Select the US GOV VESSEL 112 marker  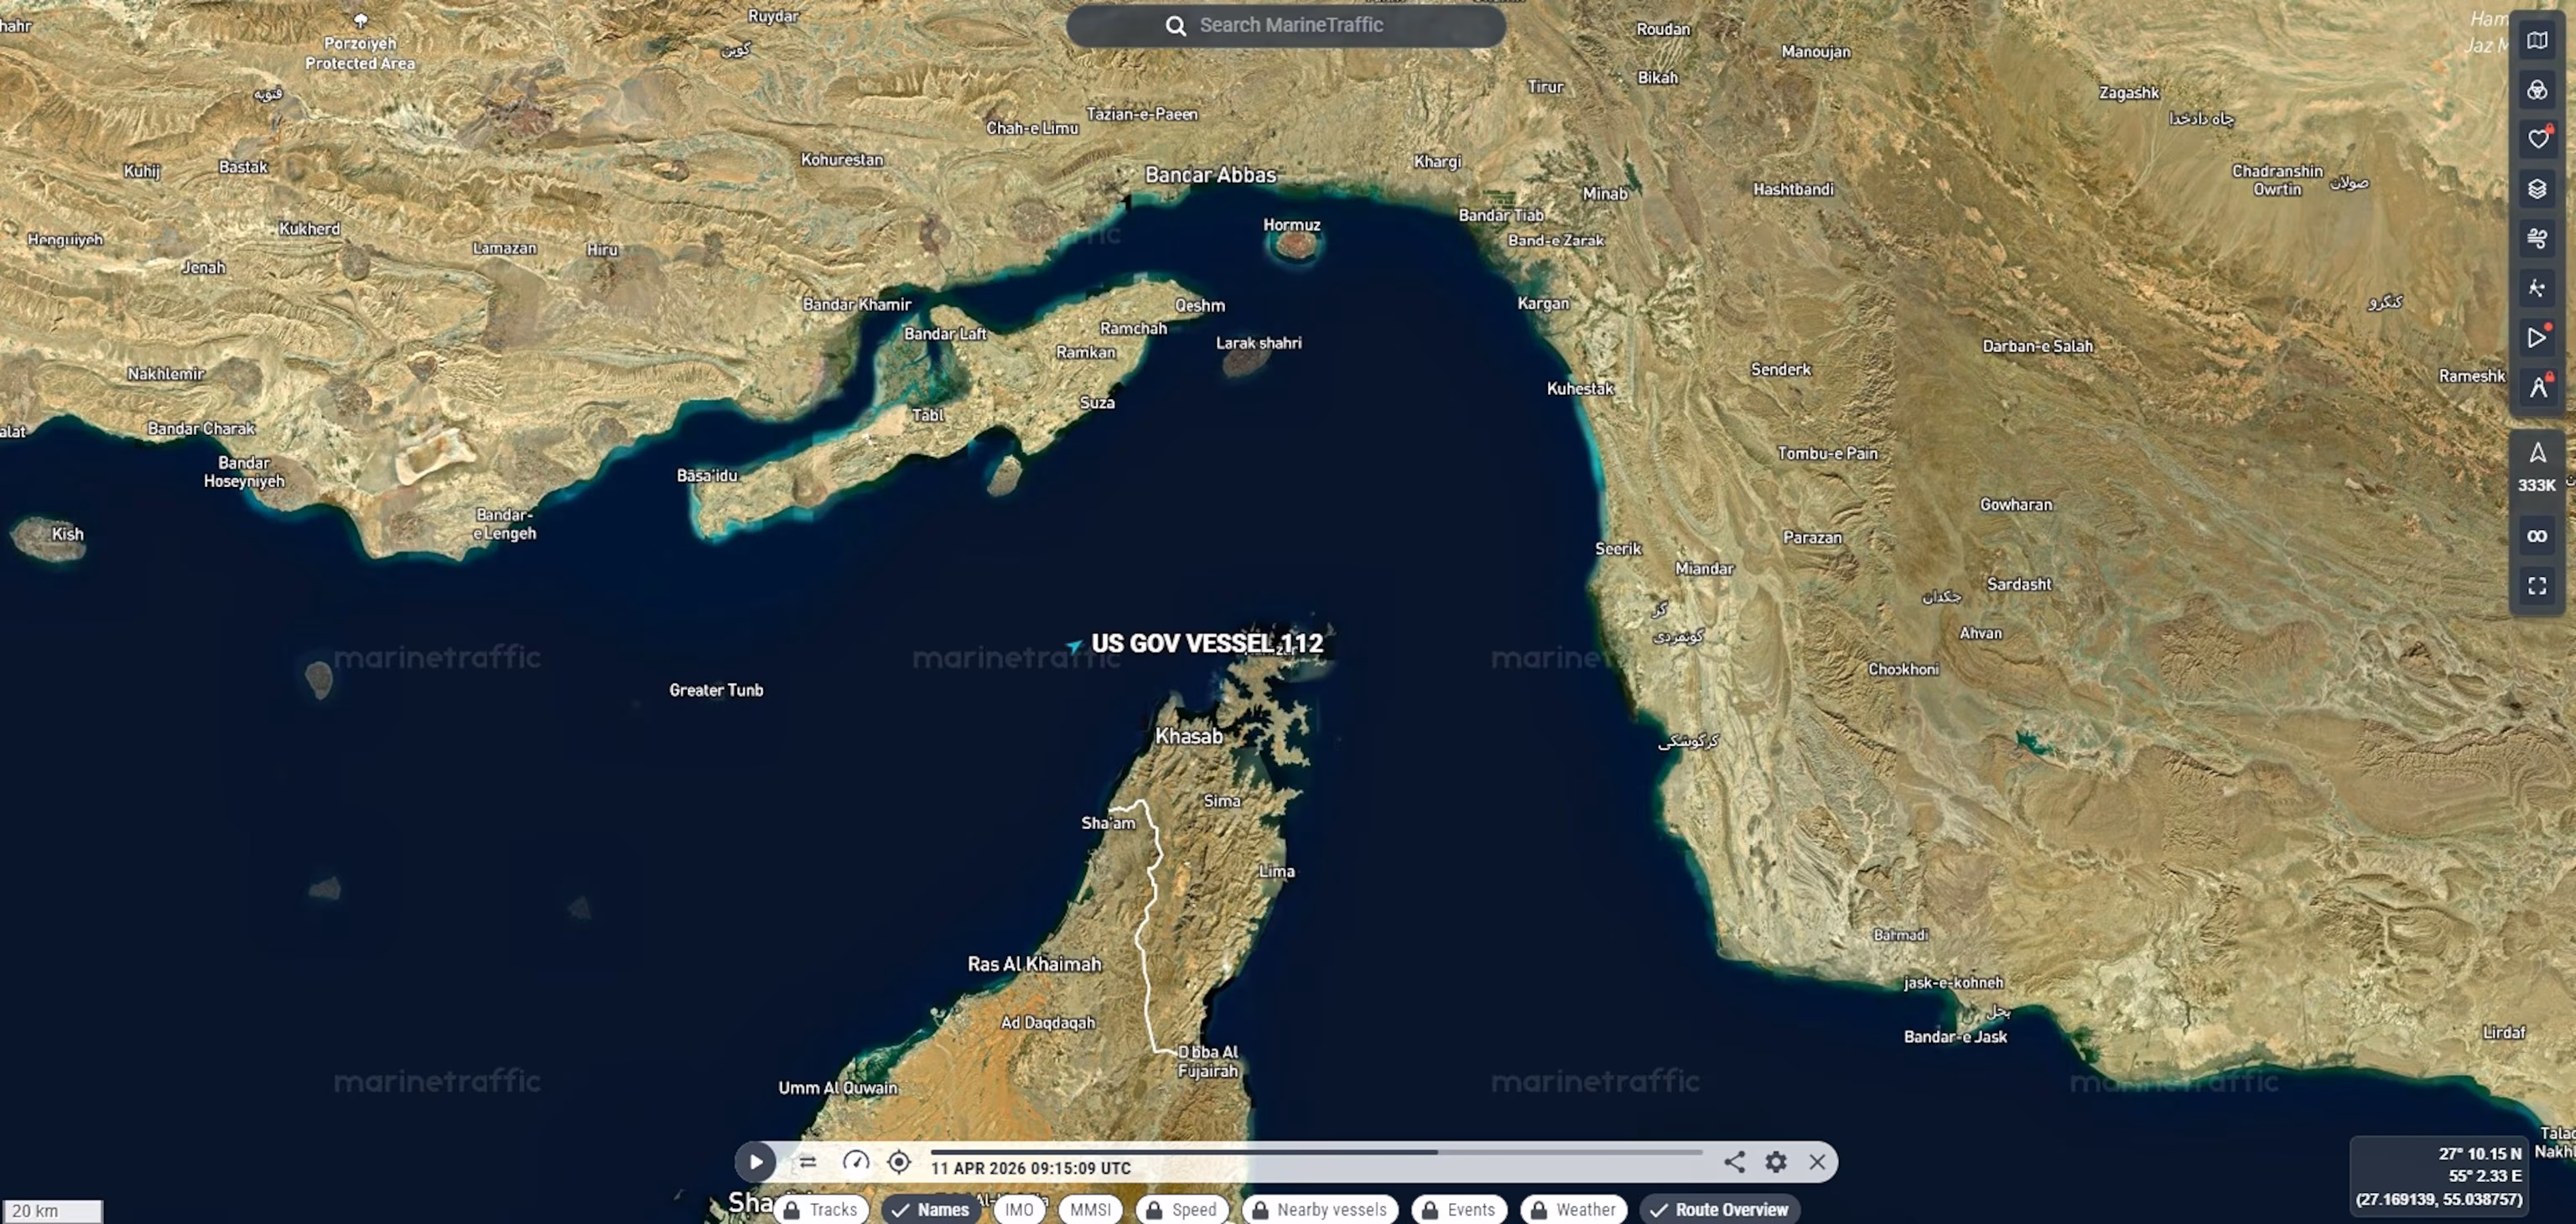[1073, 646]
